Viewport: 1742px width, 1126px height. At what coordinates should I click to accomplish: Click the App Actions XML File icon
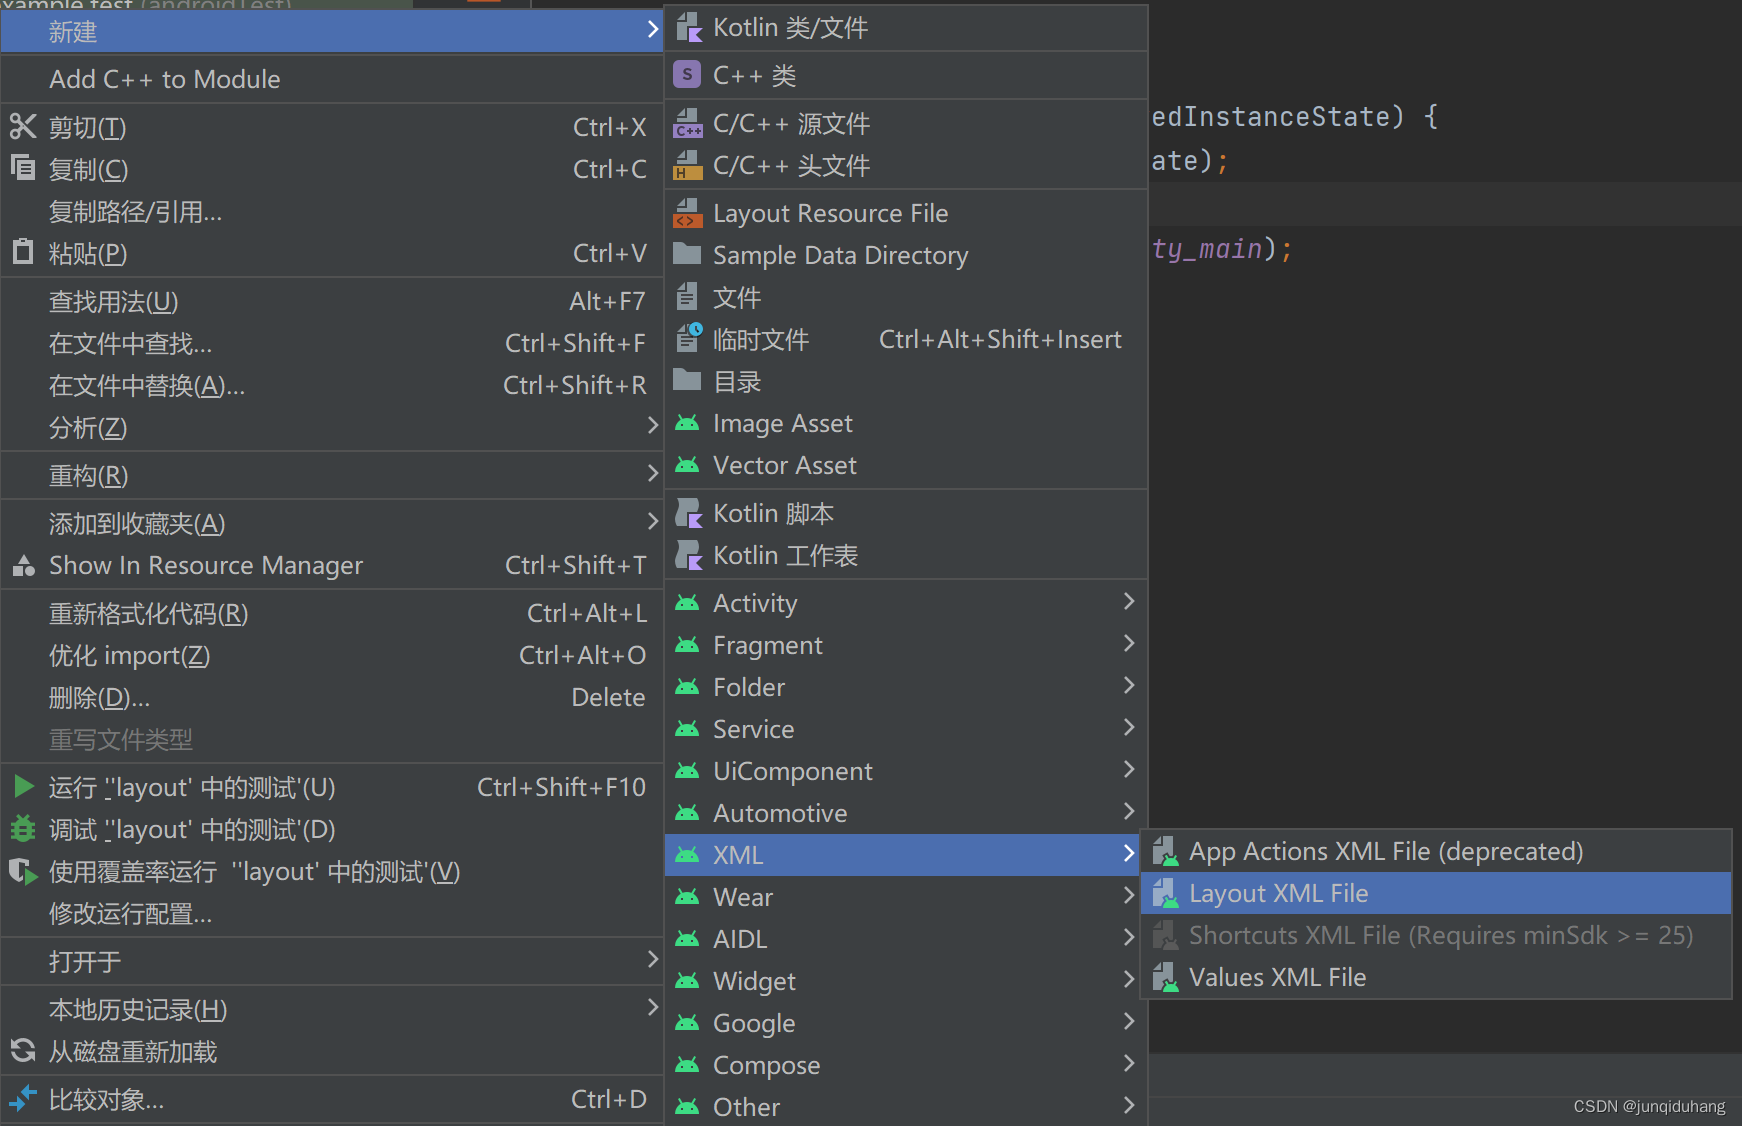click(x=1165, y=851)
